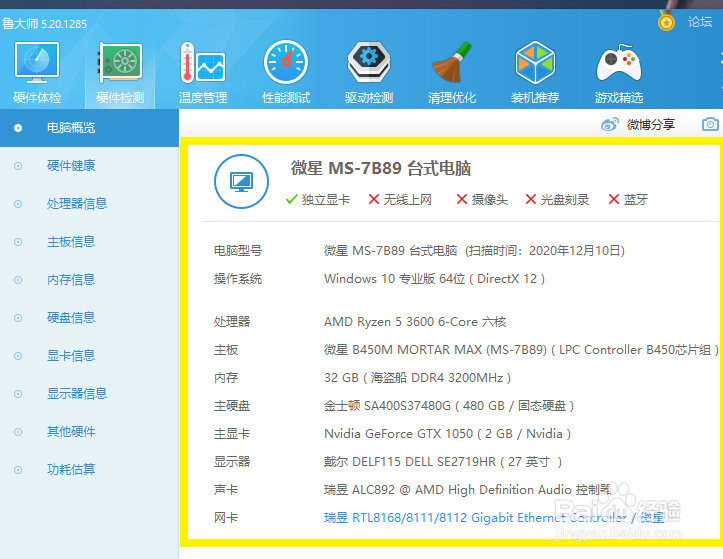Click radio bullet beside 主板信息
The image size is (723, 559).
click(18, 242)
